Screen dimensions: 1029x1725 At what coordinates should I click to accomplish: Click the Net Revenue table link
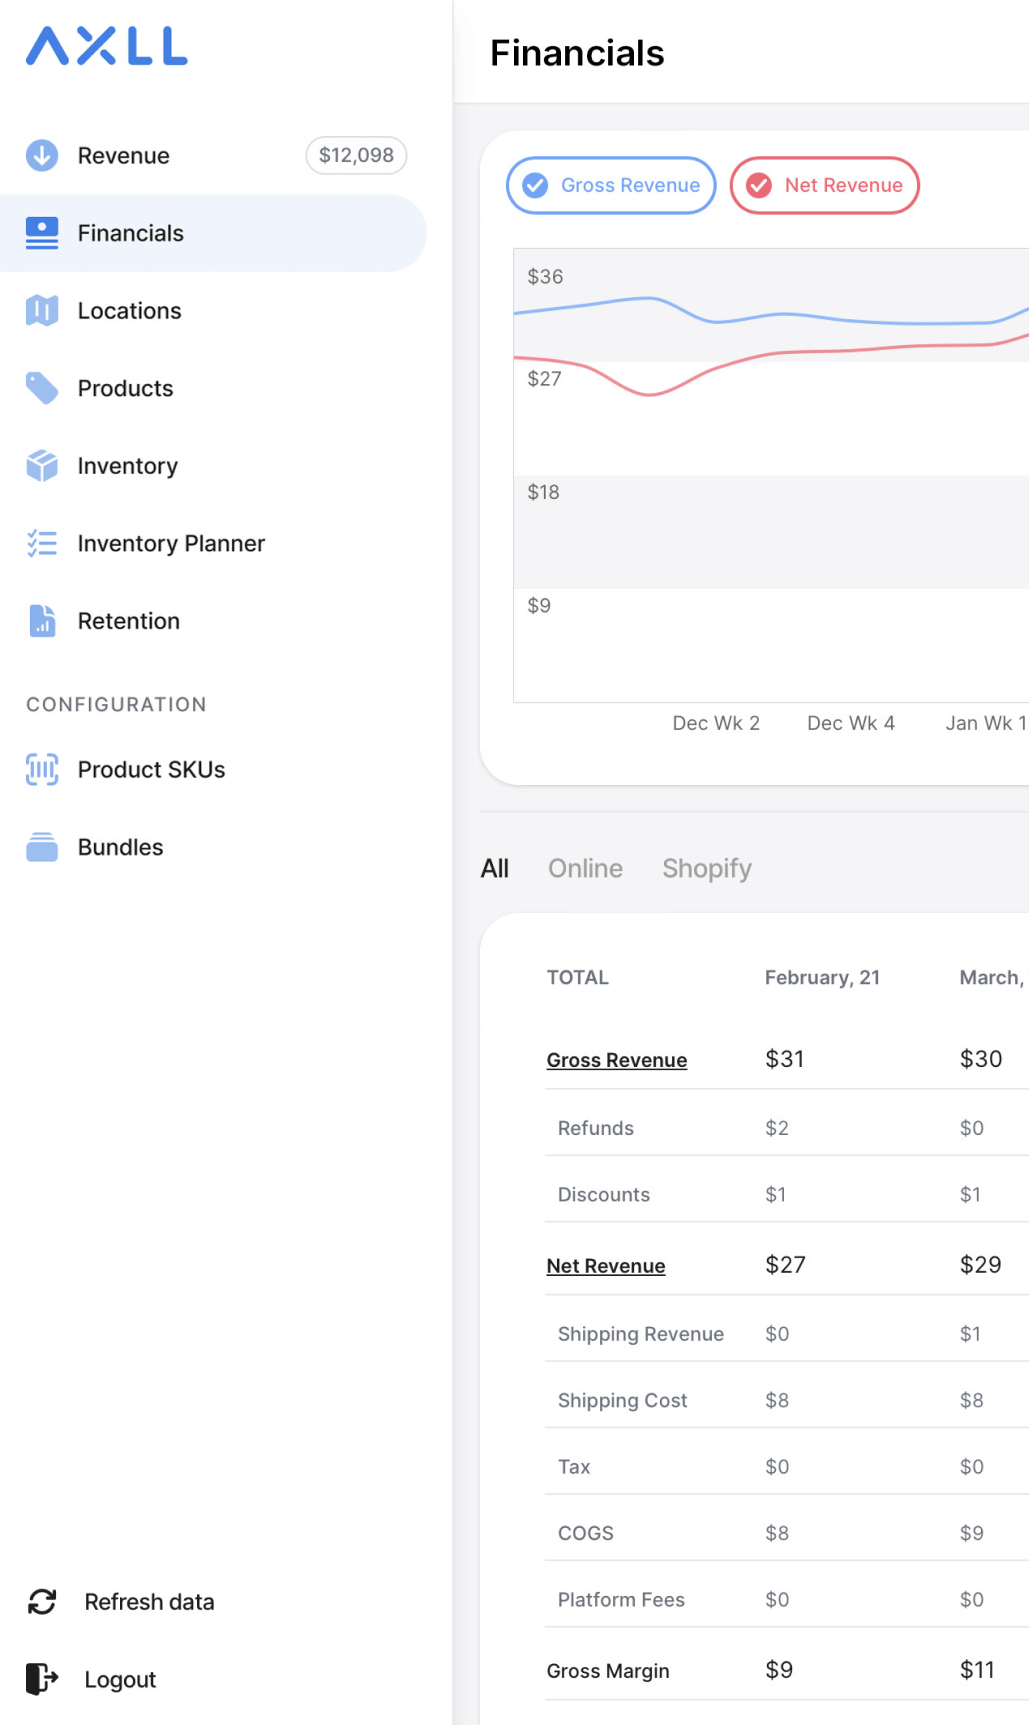[606, 1266]
